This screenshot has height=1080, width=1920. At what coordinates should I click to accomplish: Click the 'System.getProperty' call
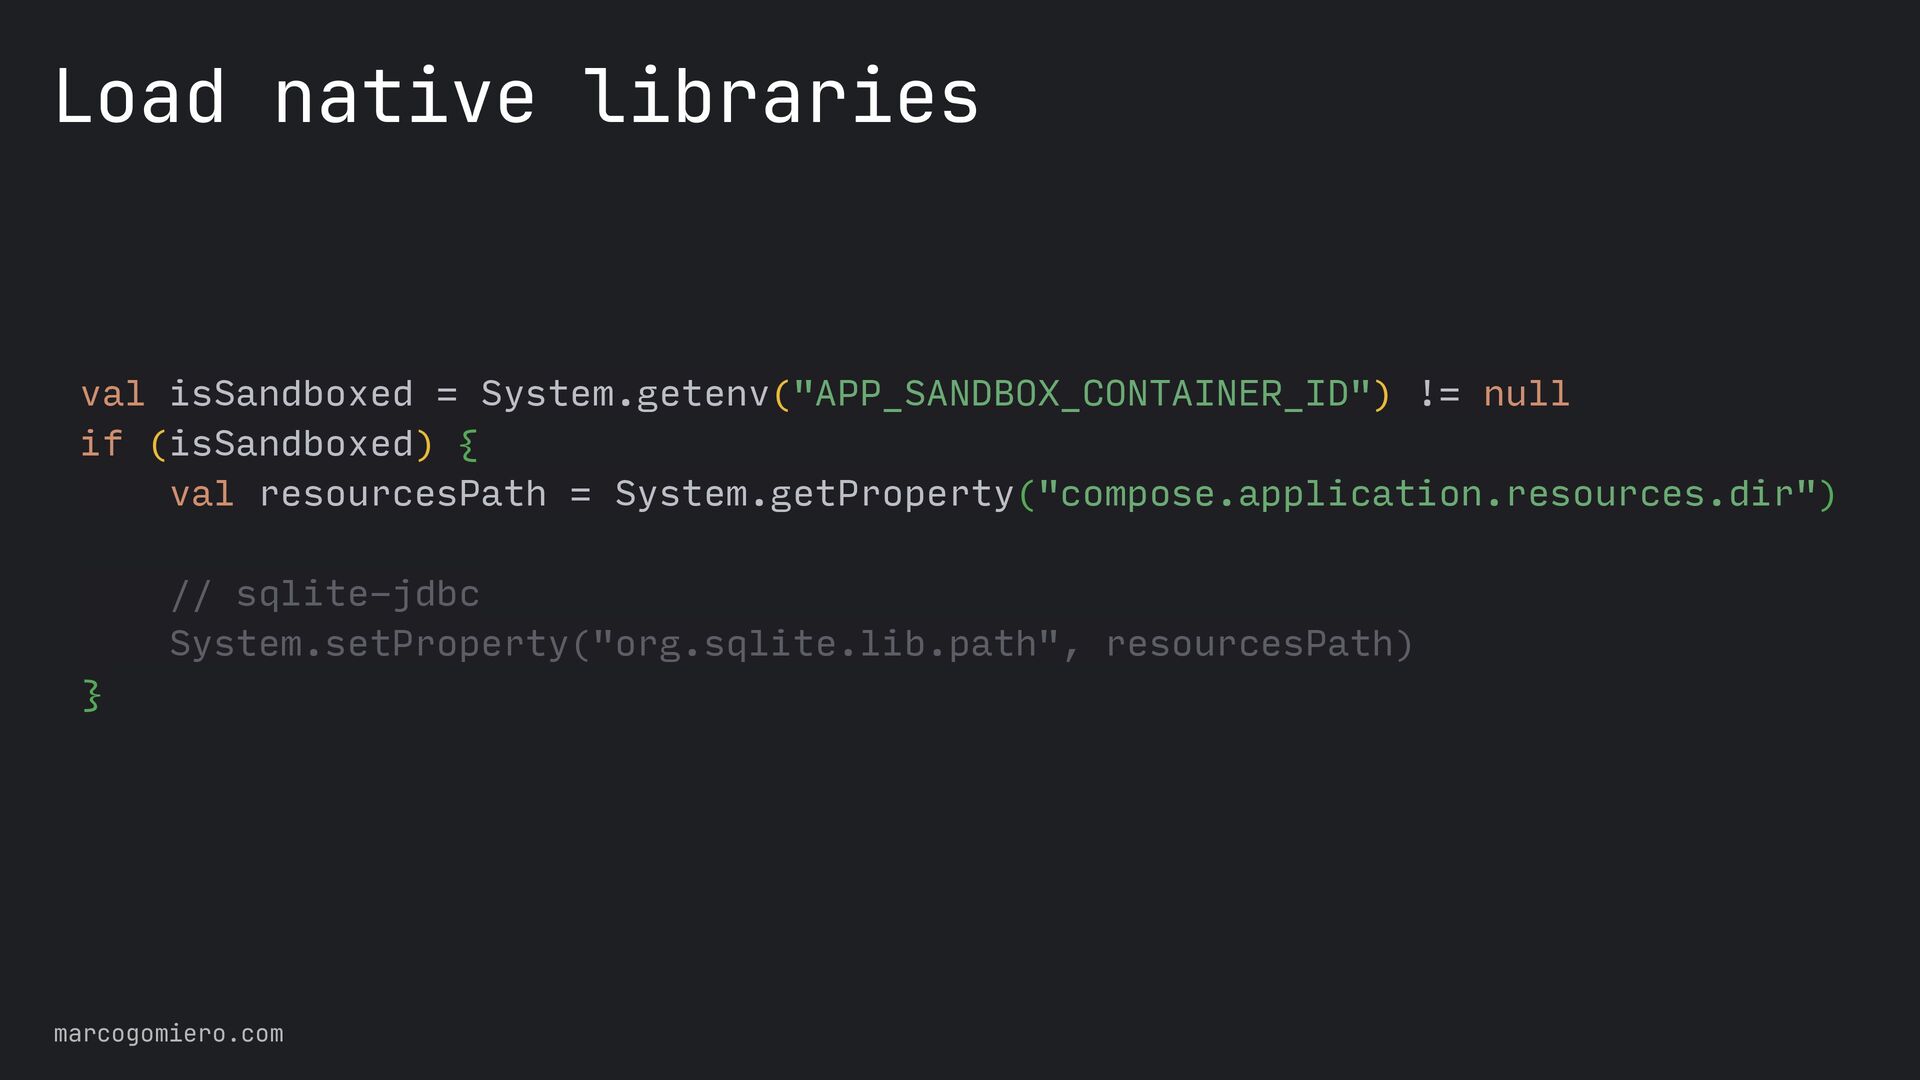pos(815,494)
